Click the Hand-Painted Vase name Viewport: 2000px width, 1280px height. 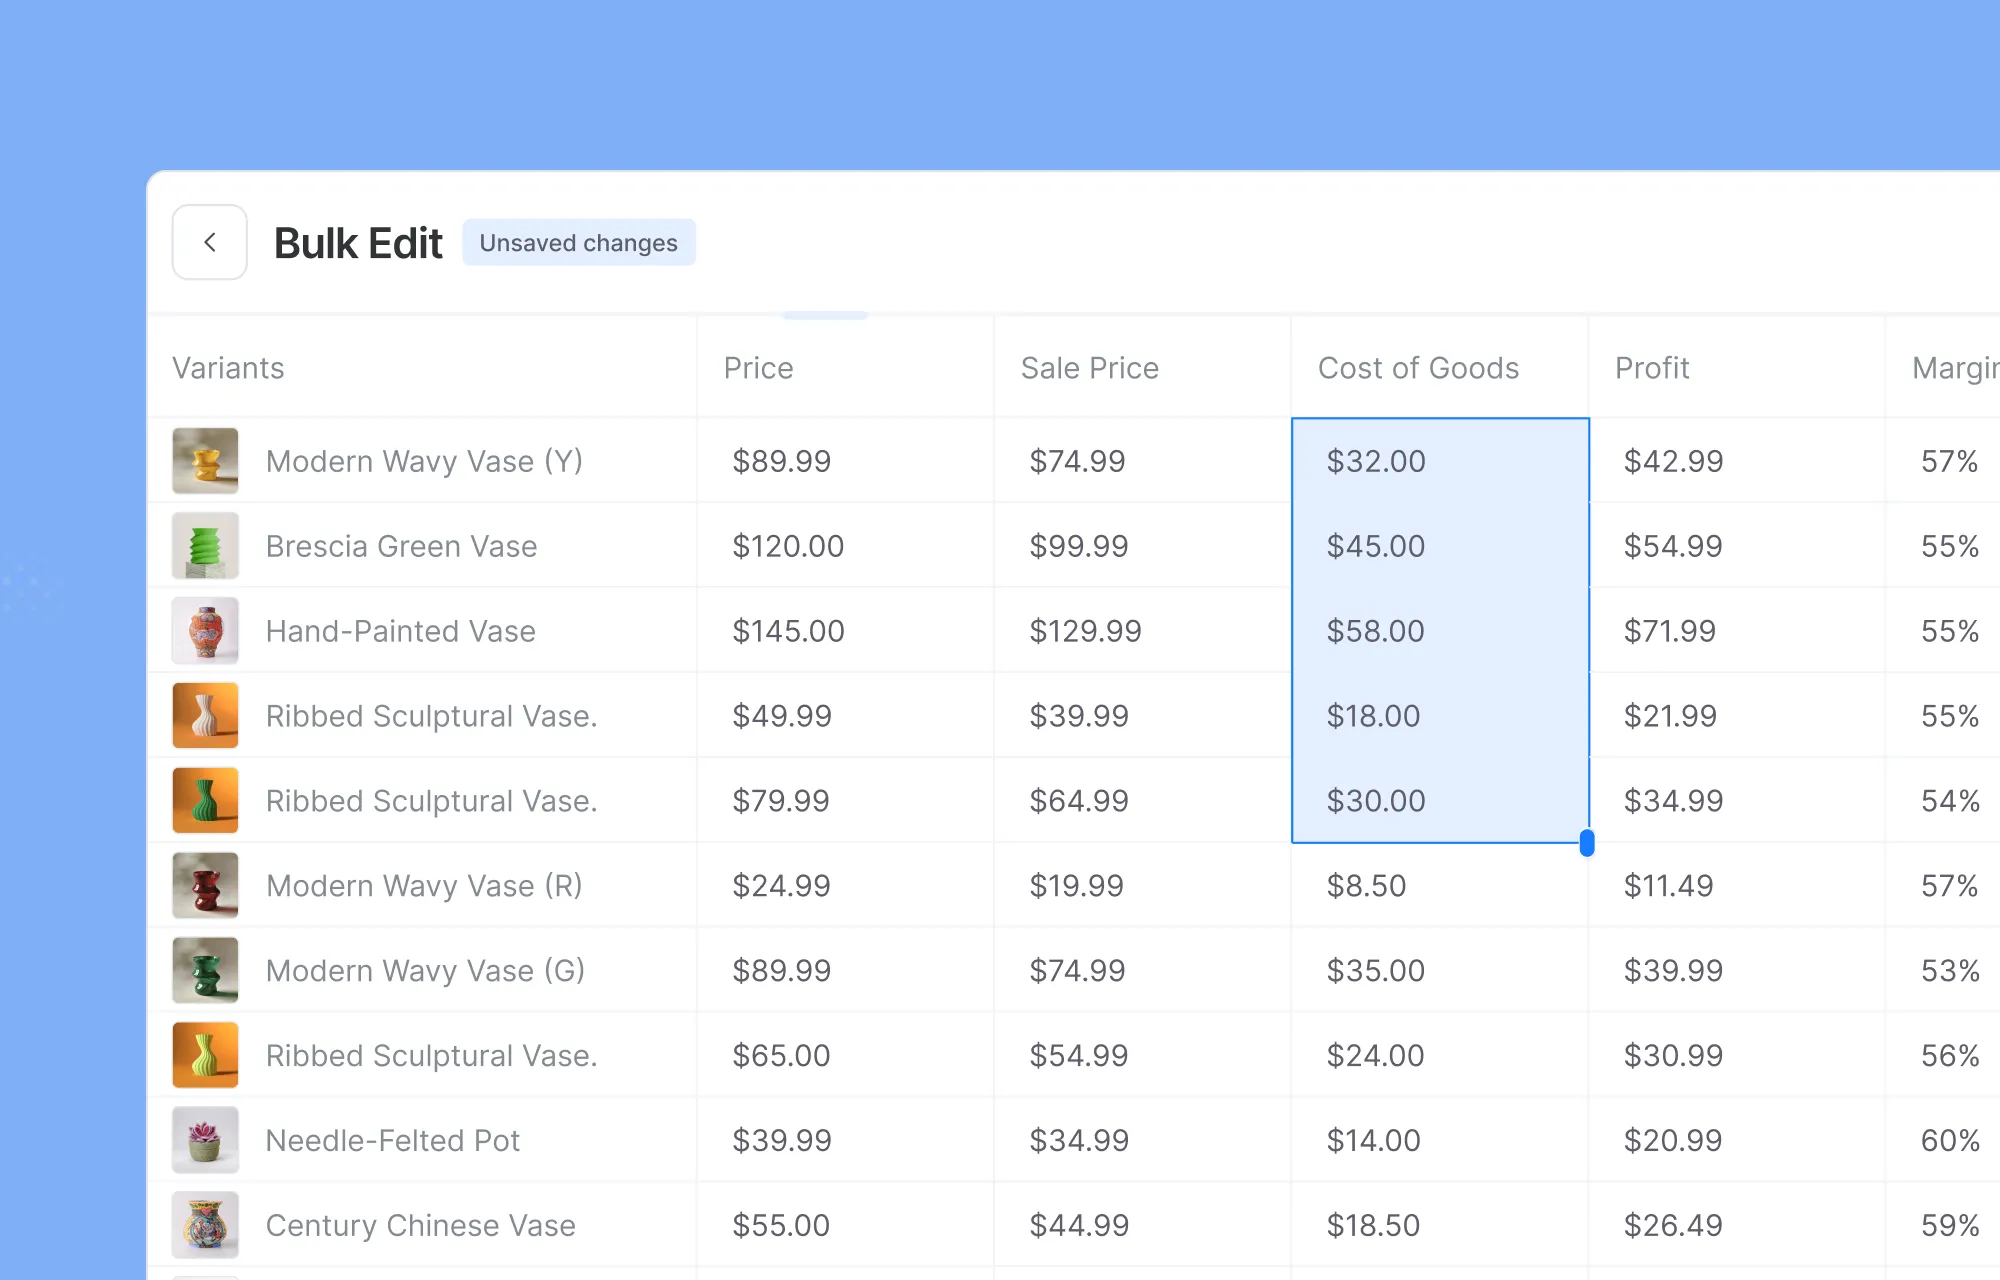(400, 631)
